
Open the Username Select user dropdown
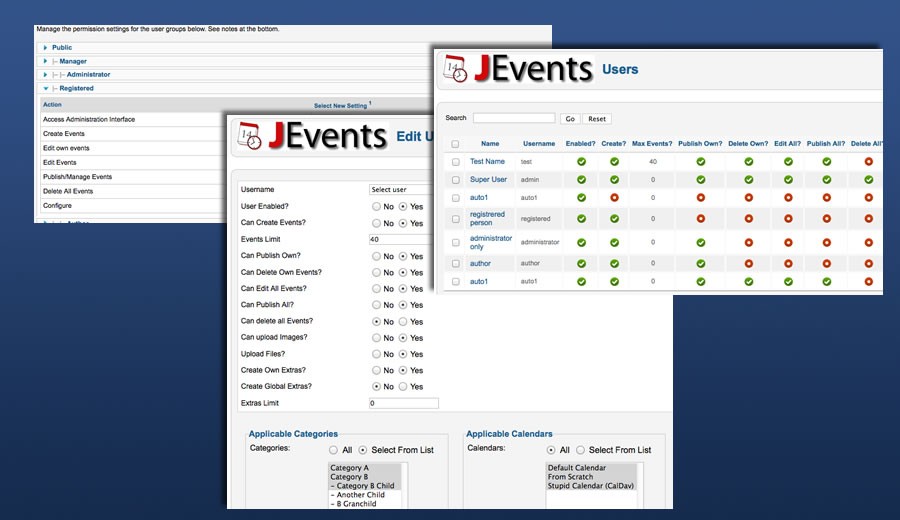400,190
